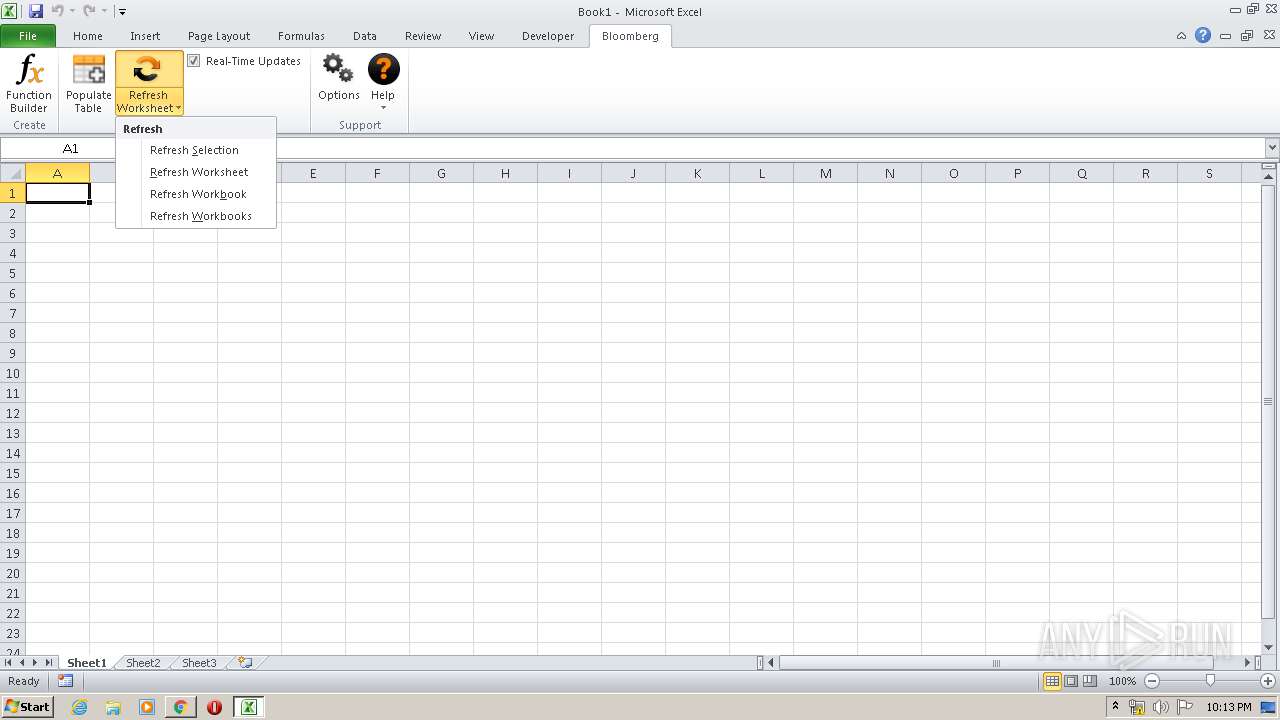Open Opera from the taskbar
1280x720 pixels.
214,707
